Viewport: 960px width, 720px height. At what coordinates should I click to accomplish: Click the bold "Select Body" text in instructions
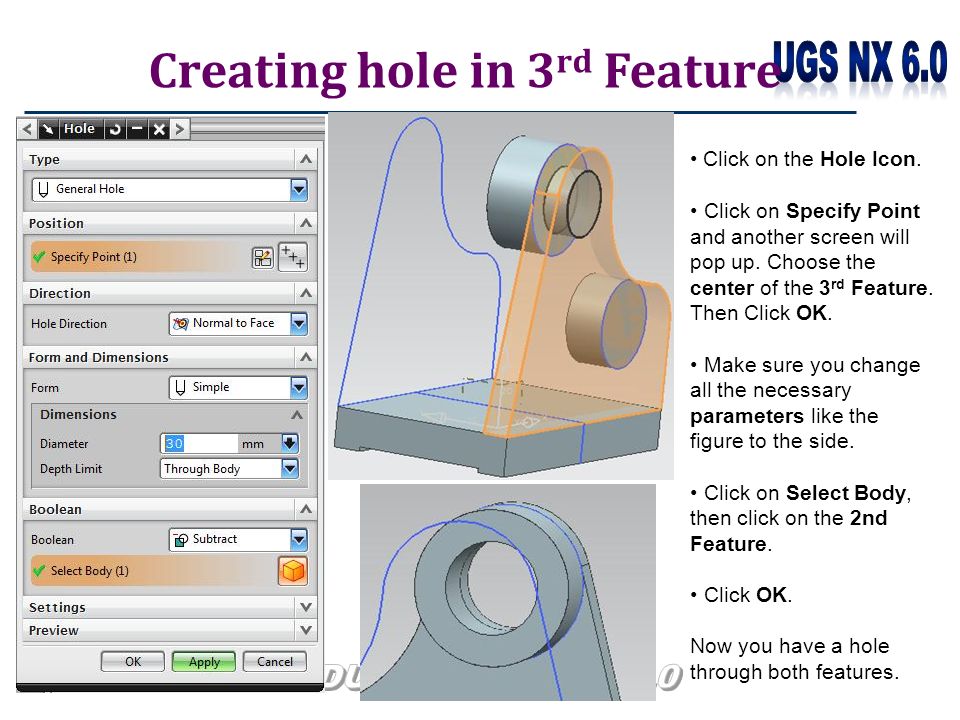pyautogui.click(x=846, y=493)
